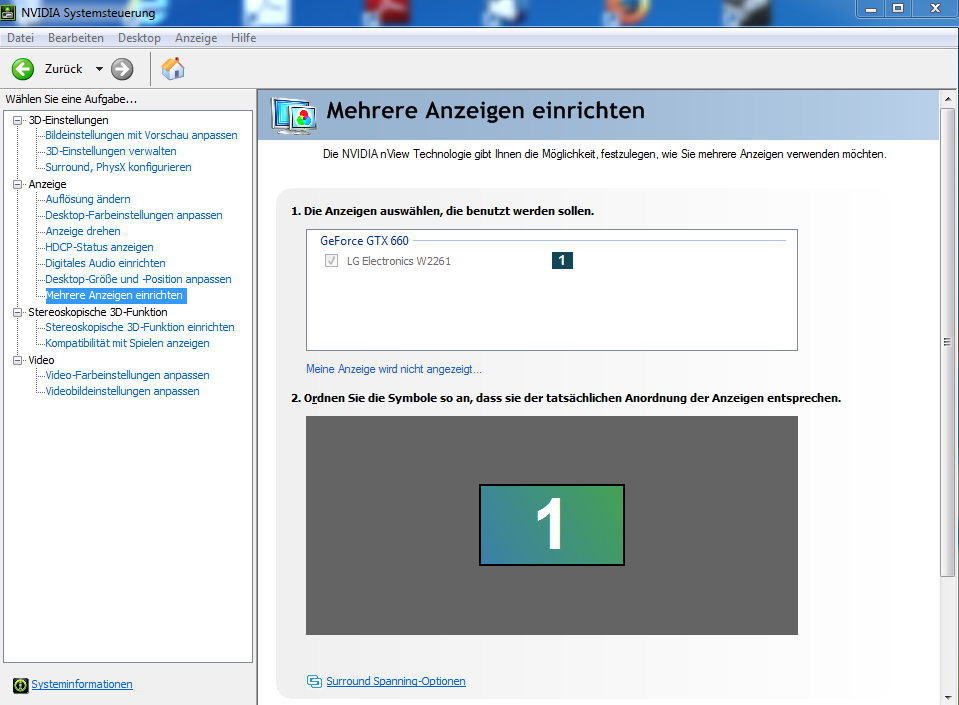Toggle the LG Electronics W2261 checkbox
The width and height of the screenshot is (959, 705).
pos(331,261)
